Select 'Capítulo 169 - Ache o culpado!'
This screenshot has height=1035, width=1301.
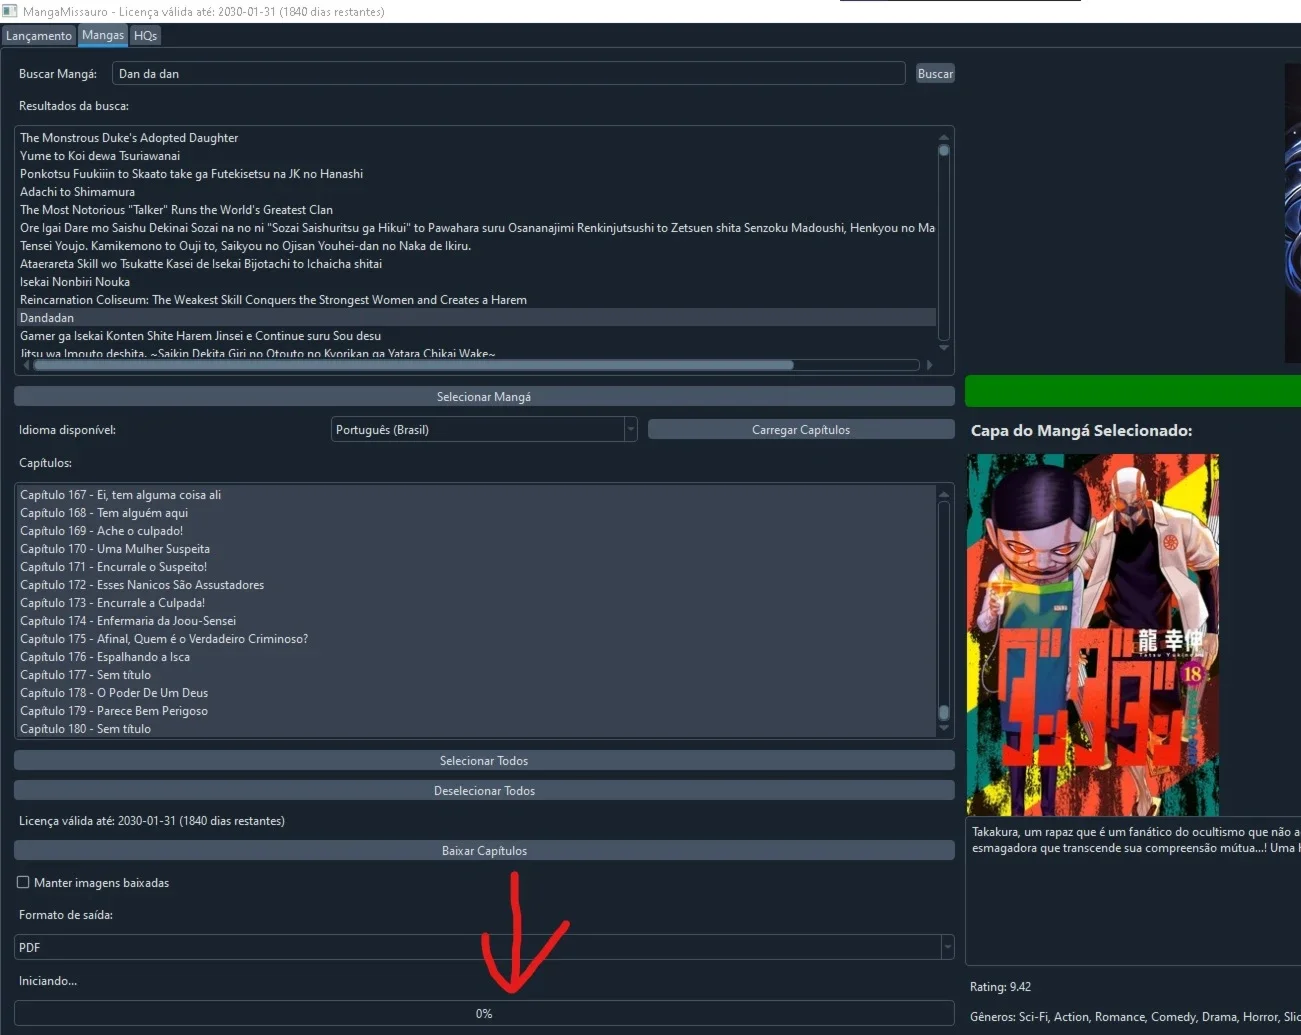click(476, 531)
